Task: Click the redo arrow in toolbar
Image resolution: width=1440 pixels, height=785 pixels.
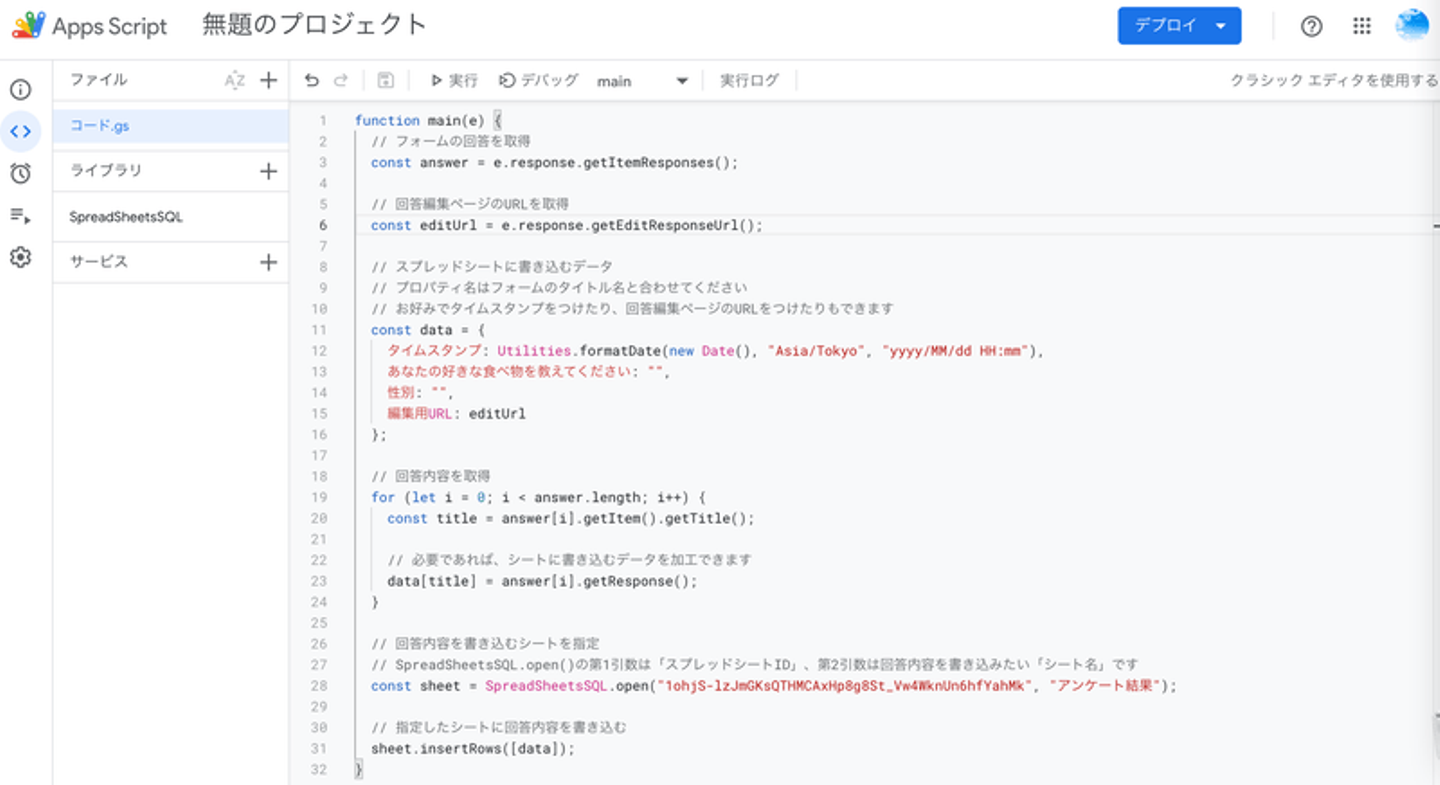Action: (x=341, y=81)
